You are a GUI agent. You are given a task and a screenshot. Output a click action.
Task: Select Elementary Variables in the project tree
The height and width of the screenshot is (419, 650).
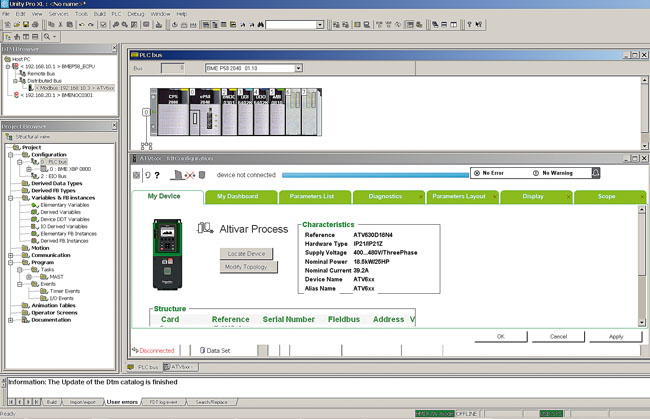click(65, 205)
